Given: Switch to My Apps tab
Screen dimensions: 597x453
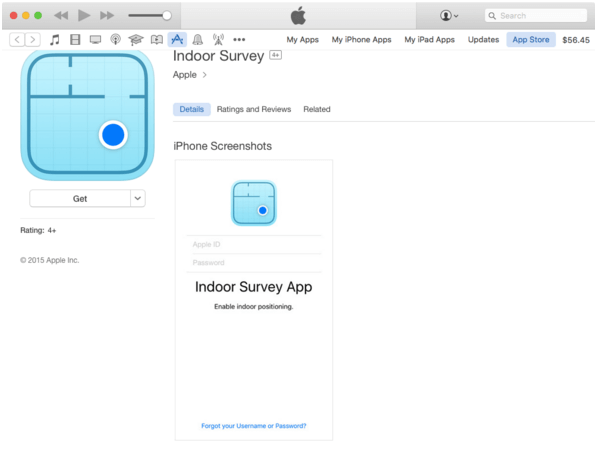Looking at the screenshot, I should pos(302,40).
